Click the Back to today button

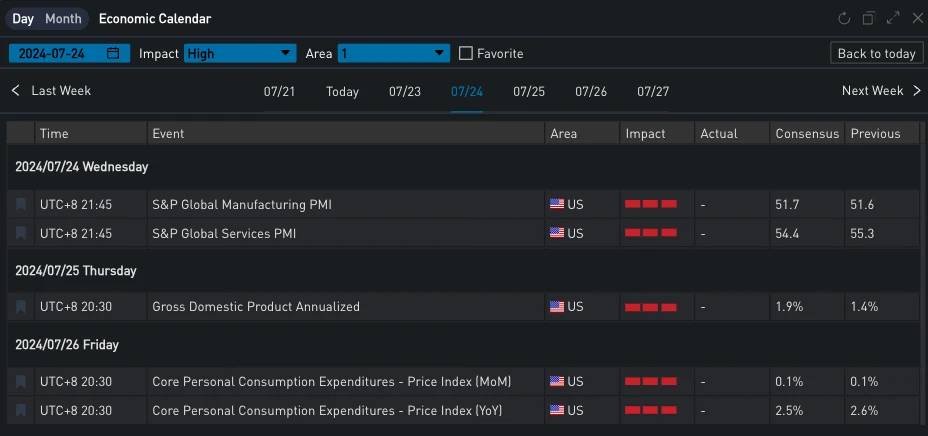point(876,53)
